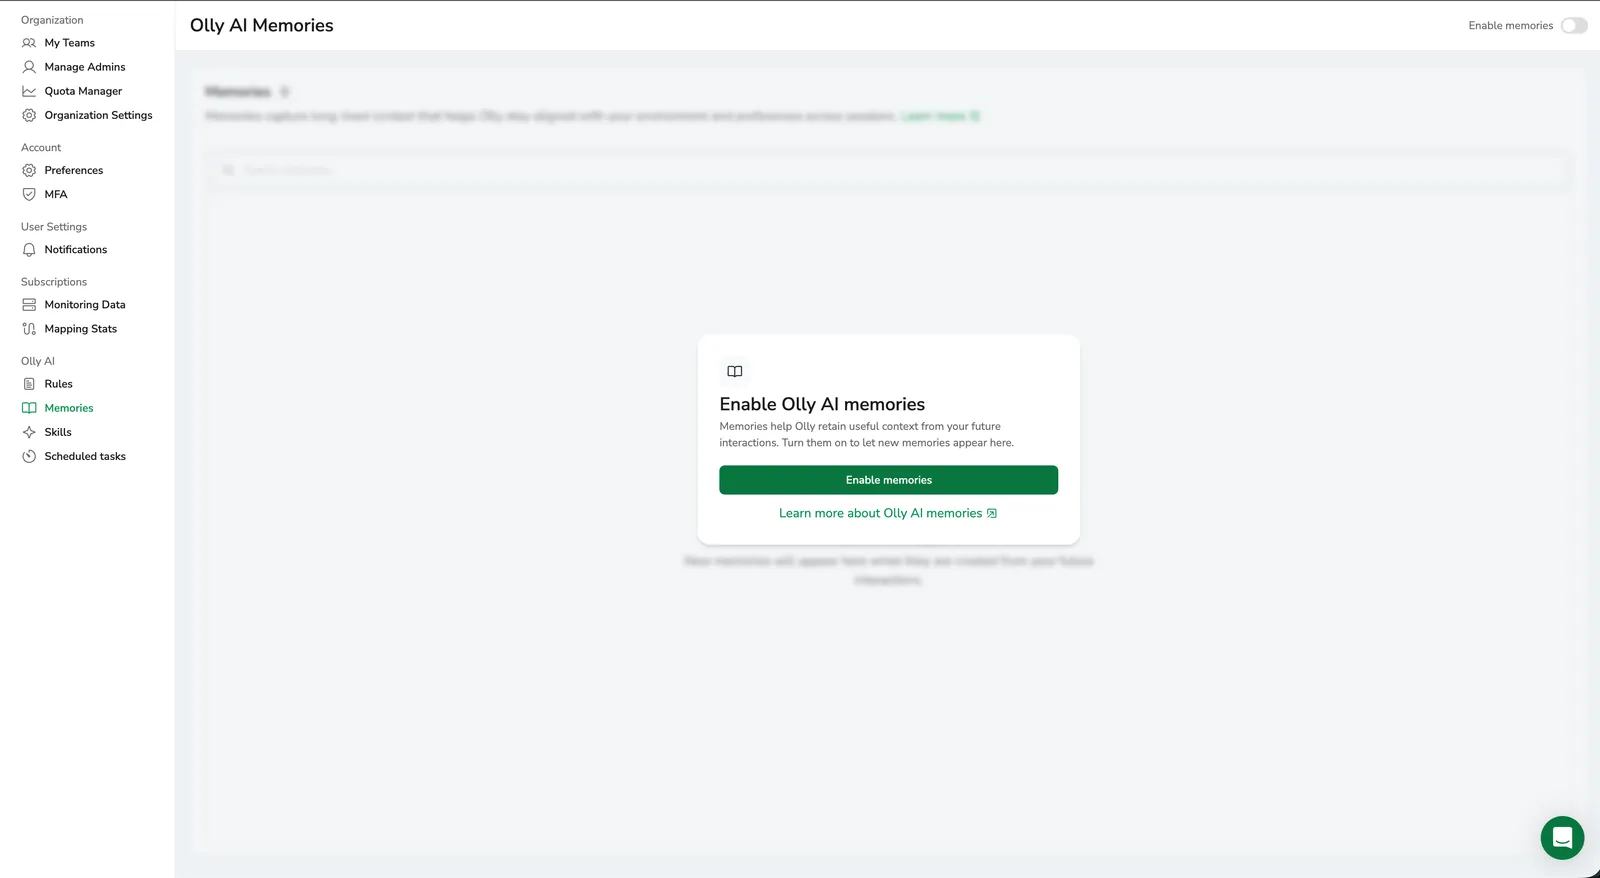Click the Memories book icon in sidebar
The height and width of the screenshot is (878, 1600).
point(29,408)
